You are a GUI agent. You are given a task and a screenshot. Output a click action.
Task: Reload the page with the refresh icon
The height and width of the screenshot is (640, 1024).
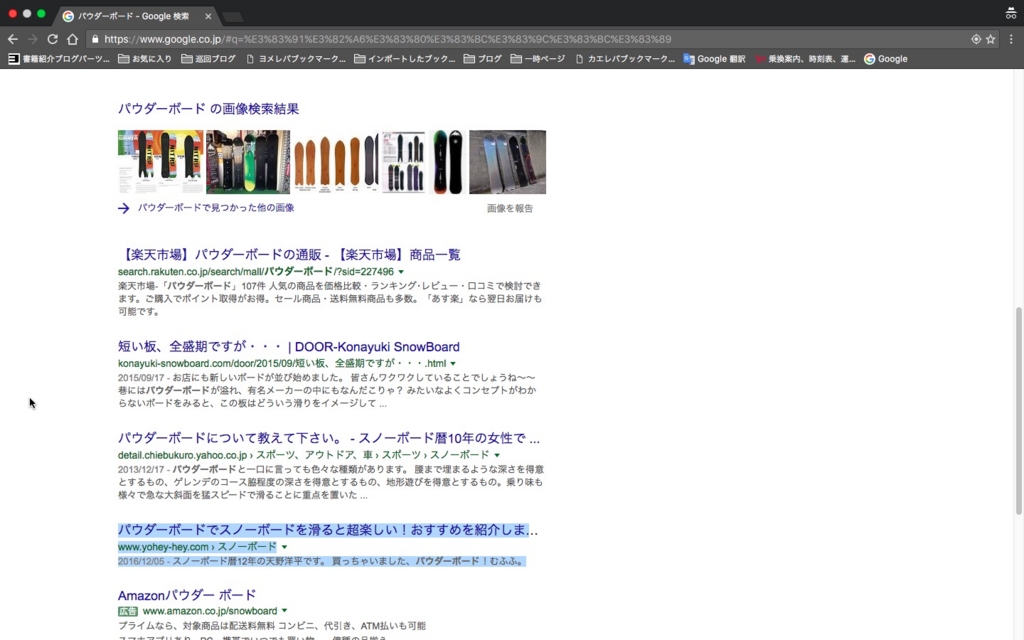click(52, 39)
